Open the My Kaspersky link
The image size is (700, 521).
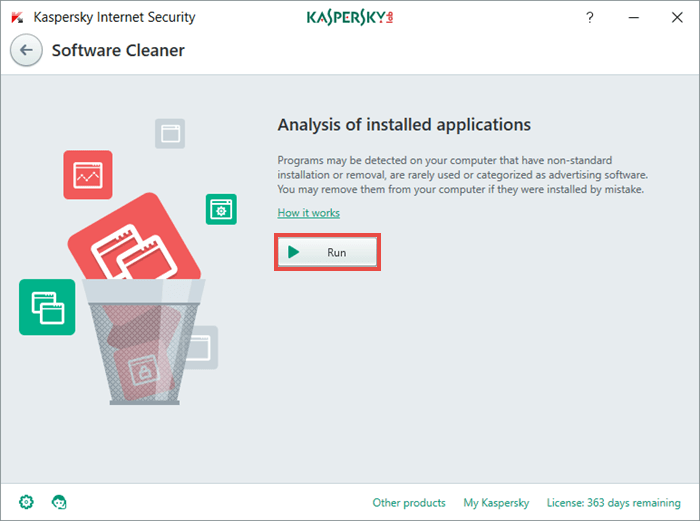(x=496, y=503)
